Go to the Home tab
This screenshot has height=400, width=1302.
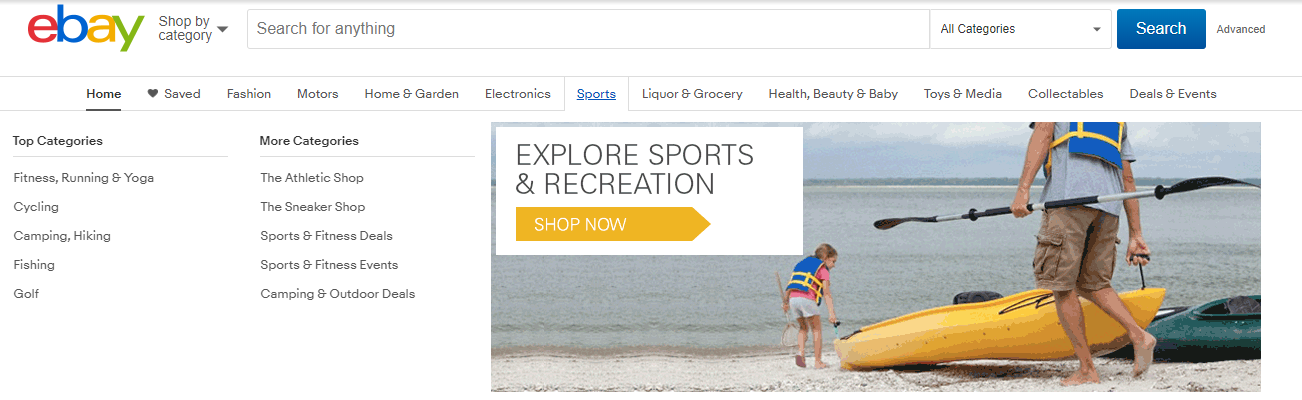(x=104, y=94)
